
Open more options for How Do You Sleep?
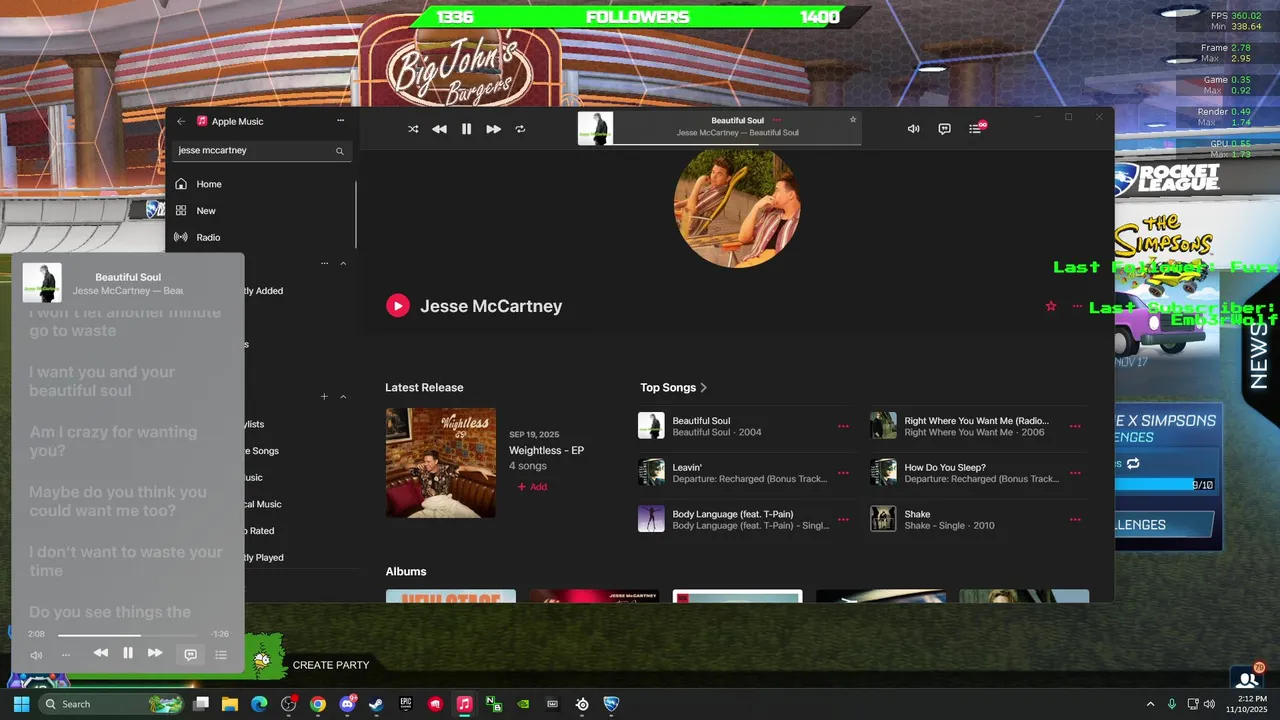coord(1075,473)
